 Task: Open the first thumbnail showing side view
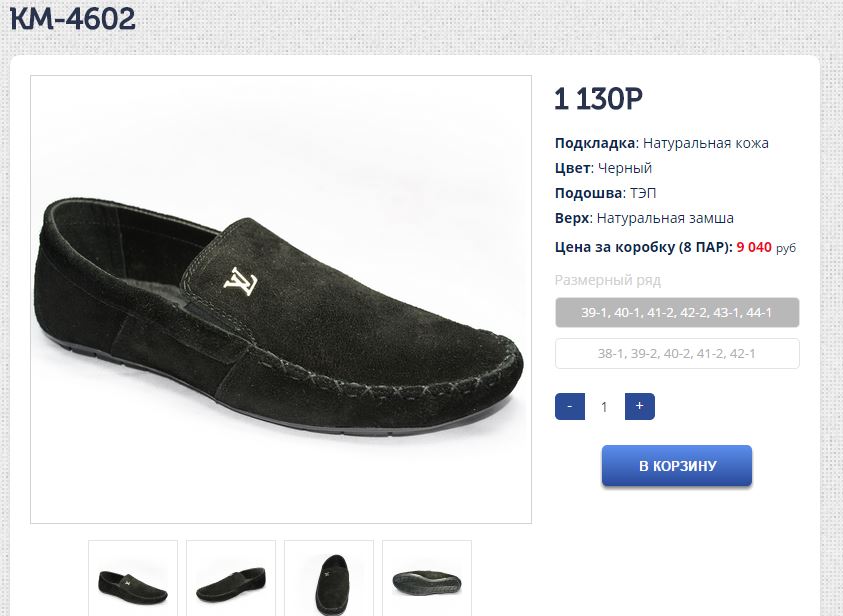pos(133,578)
